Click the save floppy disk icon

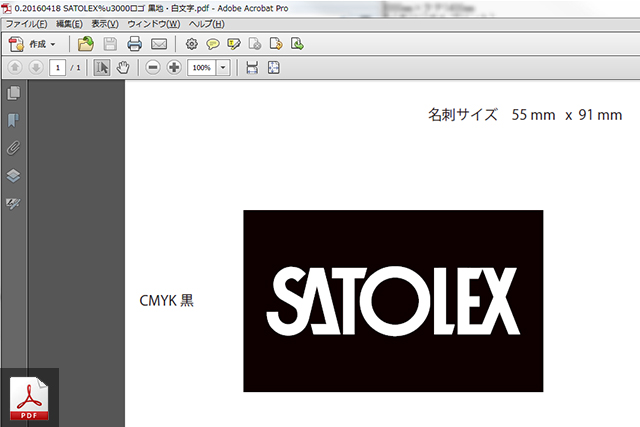[x=110, y=44]
